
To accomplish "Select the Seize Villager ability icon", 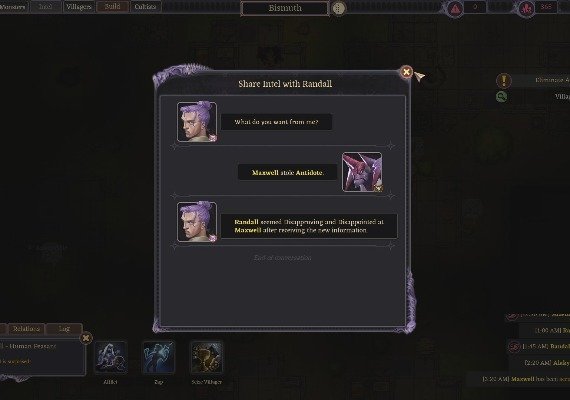I will coord(206,357).
